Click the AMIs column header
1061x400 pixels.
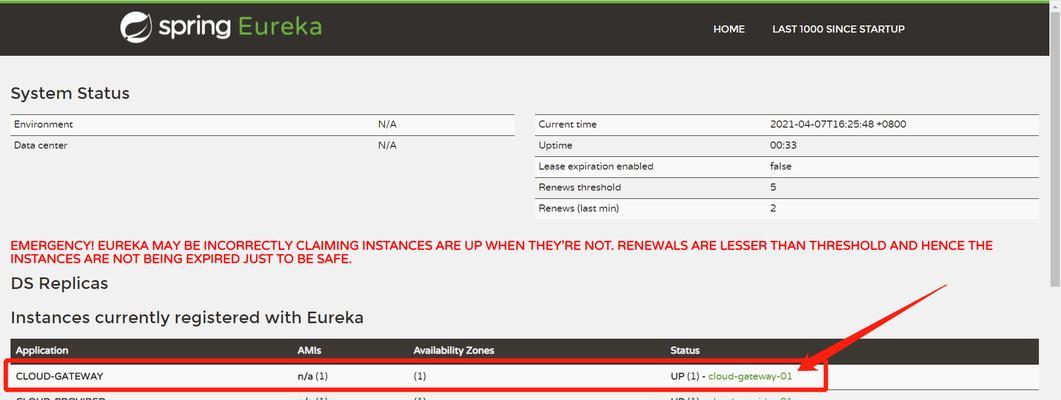pos(309,351)
